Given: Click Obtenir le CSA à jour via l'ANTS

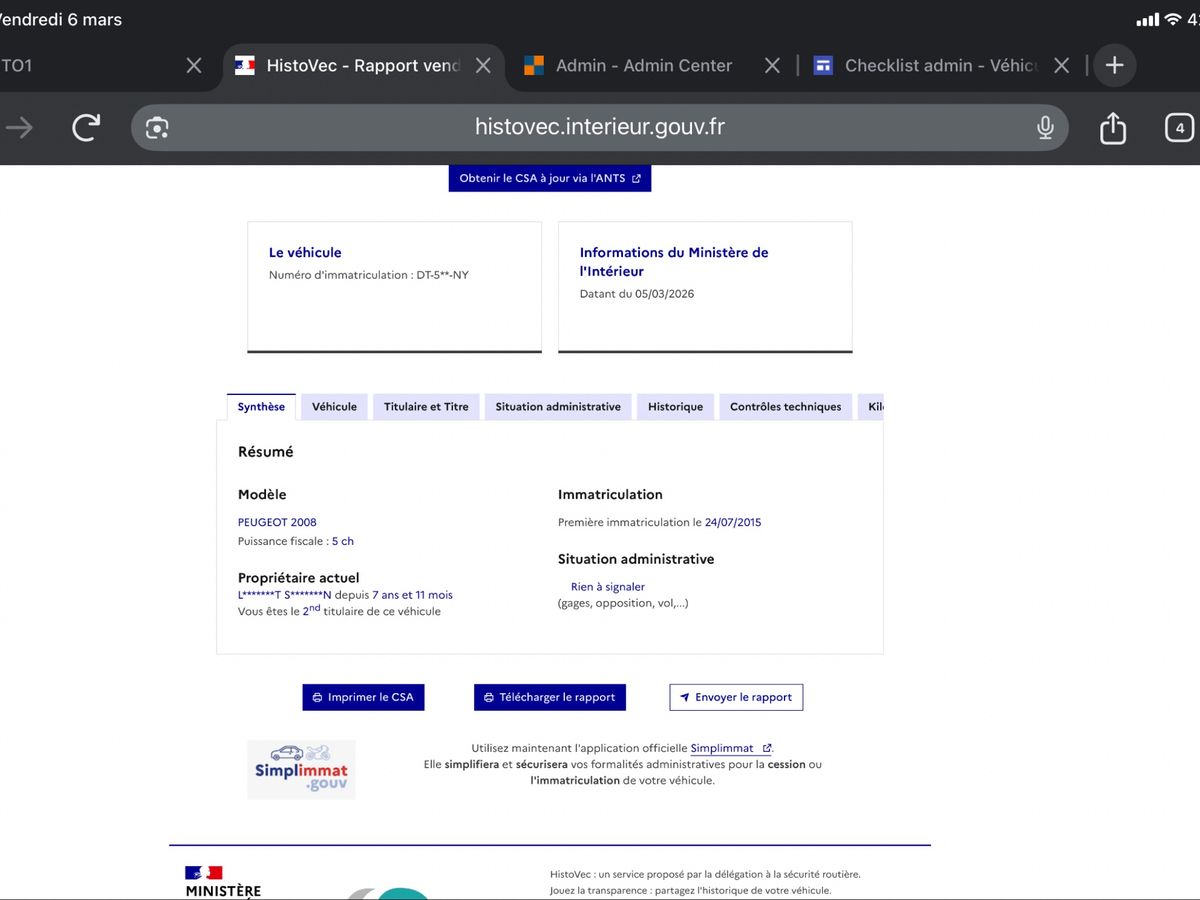Looking at the screenshot, I should click(x=550, y=178).
